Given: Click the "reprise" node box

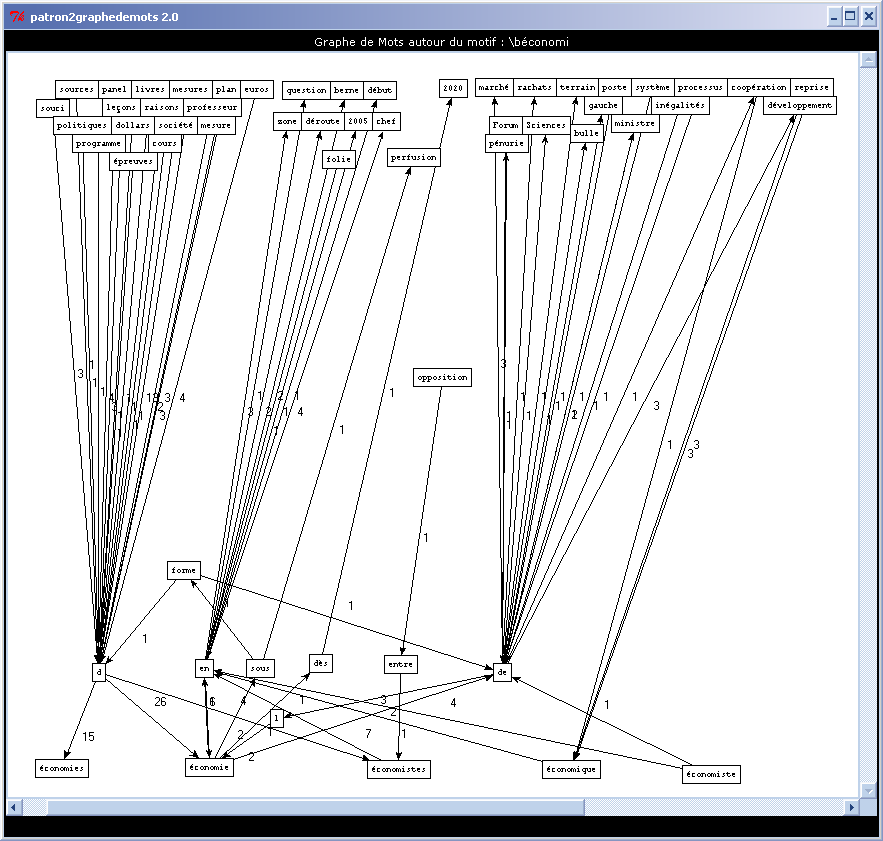Looking at the screenshot, I should pyautogui.click(x=812, y=87).
